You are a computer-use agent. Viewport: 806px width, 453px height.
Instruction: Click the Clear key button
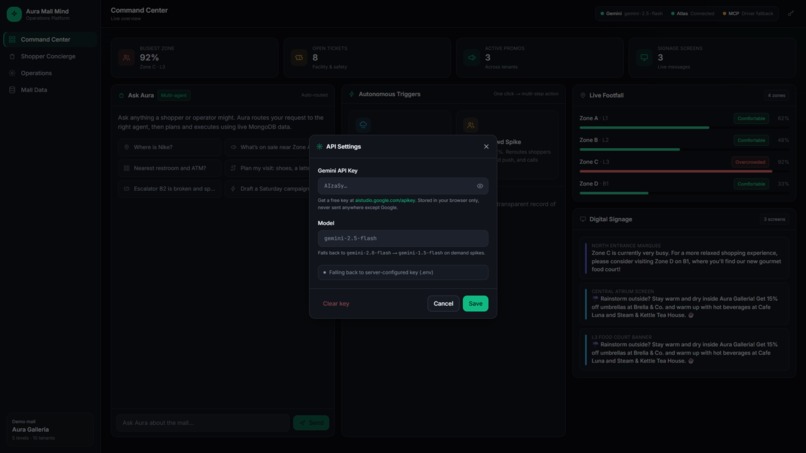point(336,304)
